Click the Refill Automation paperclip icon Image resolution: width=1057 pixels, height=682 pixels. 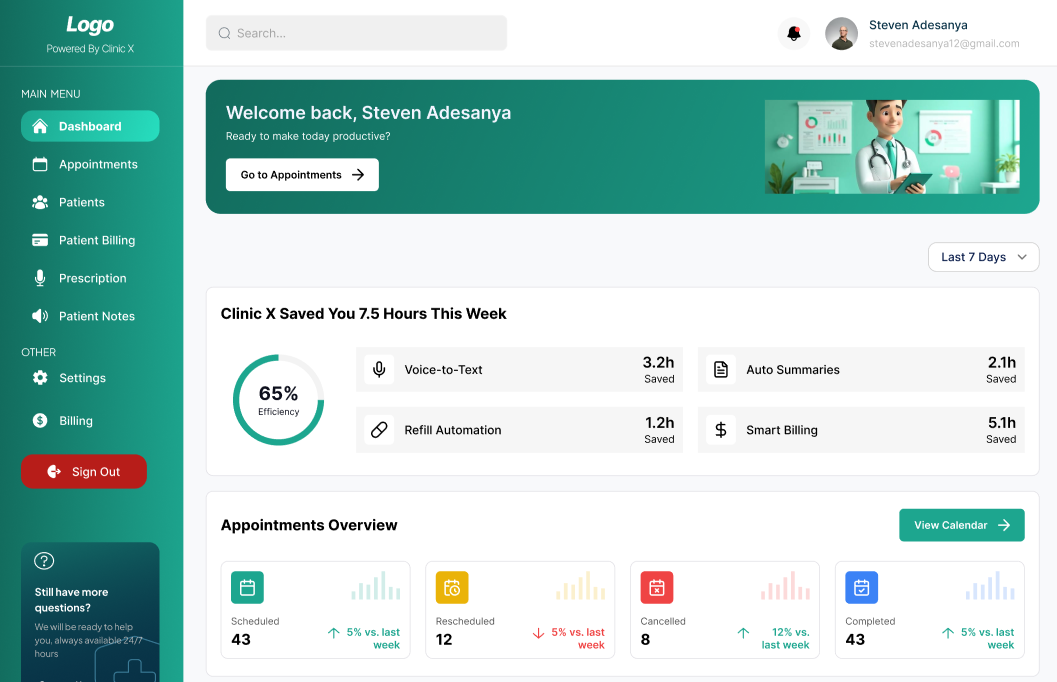pyautogui.click(x=379, y=430)
